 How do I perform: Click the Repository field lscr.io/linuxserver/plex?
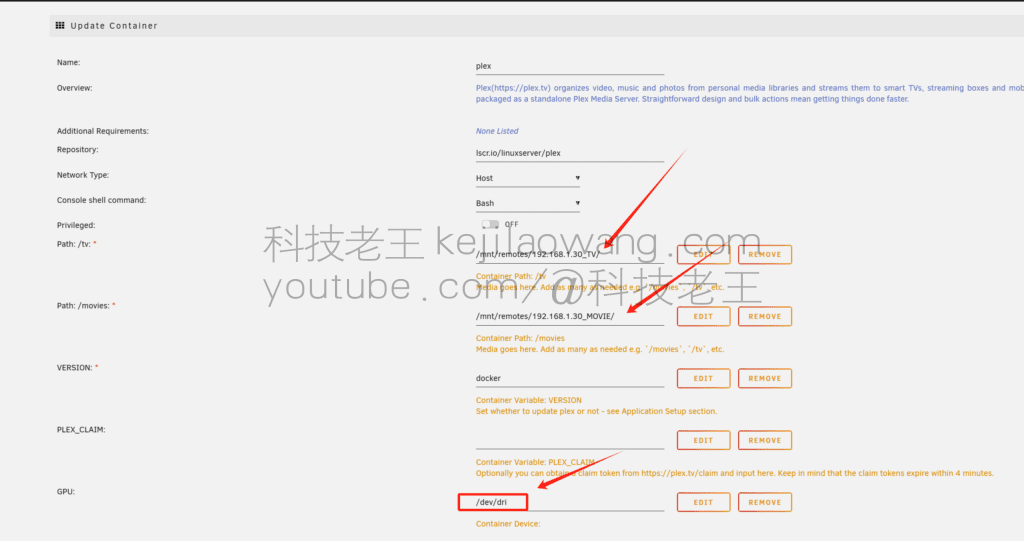pyautogui.click(x=569, y=154)
